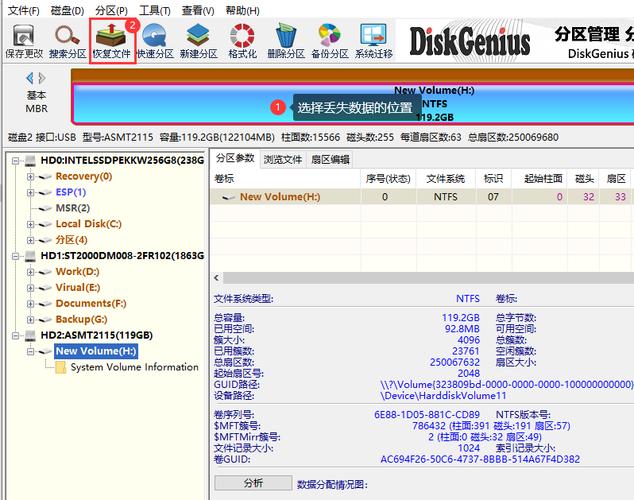
Task: Select Work(D:) in the tree
Action: coord(77,272)
